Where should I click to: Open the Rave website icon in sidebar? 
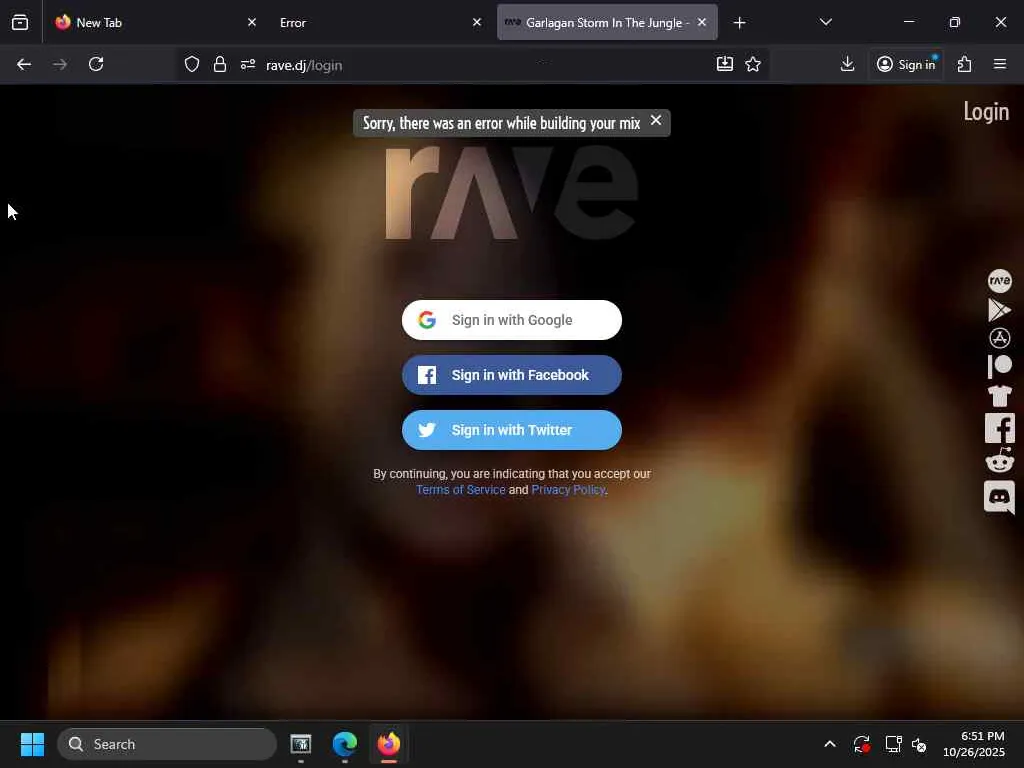click(999, 281)
